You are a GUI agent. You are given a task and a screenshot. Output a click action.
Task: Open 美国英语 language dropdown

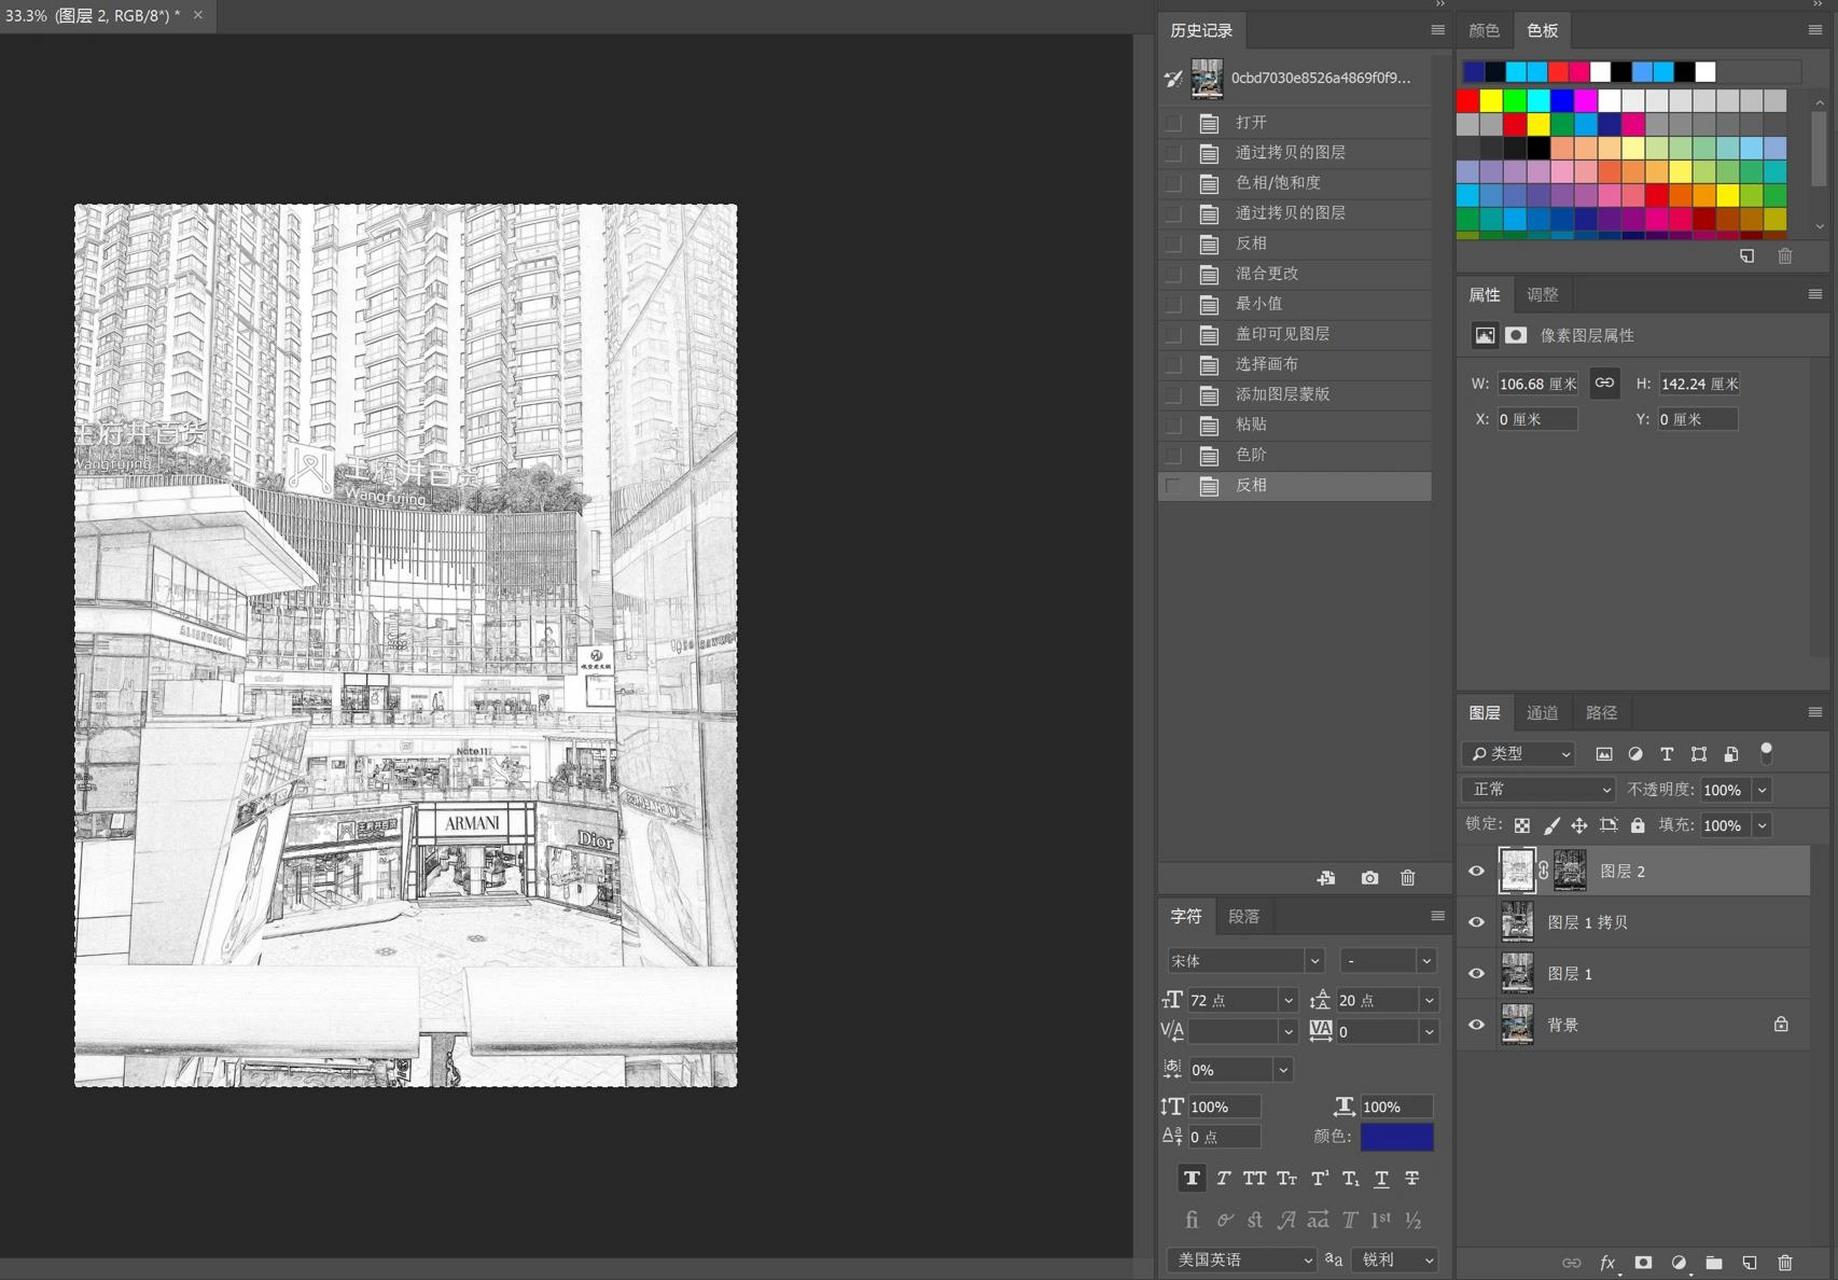tap(1241, 1259)
